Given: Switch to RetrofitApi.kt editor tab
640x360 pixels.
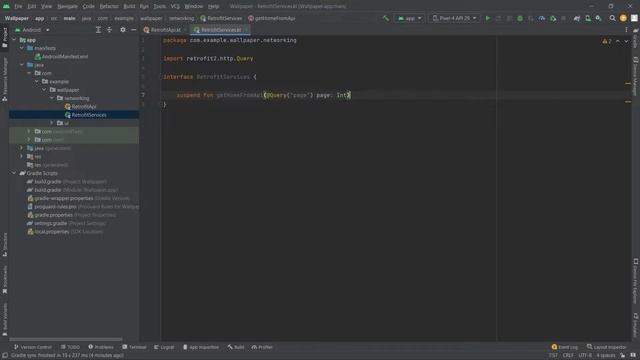Looking at the screenshot, I should click(x=165, y=30).
